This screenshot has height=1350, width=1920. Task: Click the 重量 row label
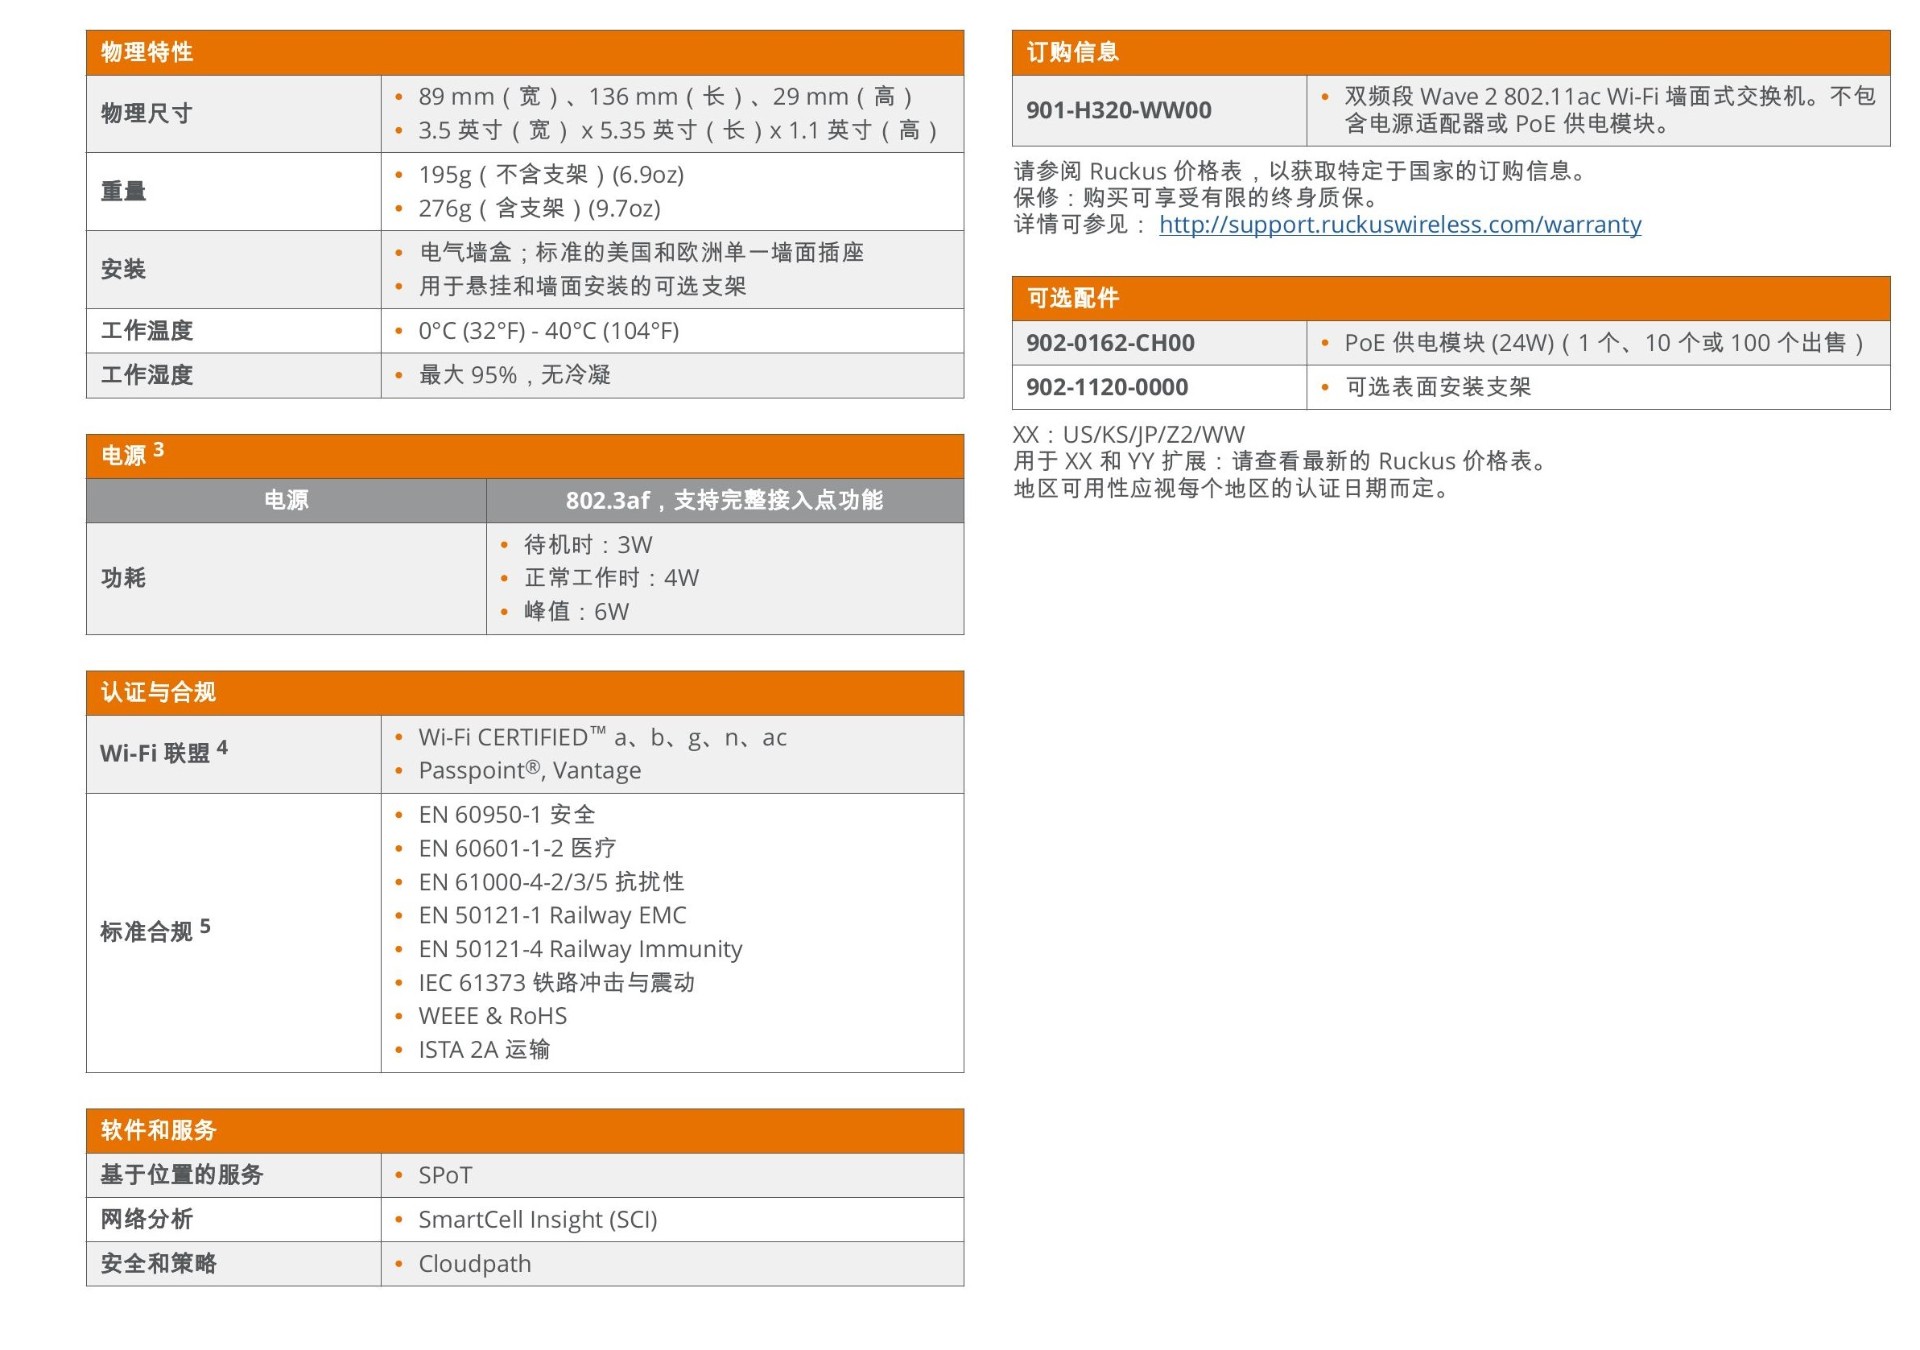(x=124, y=191)
